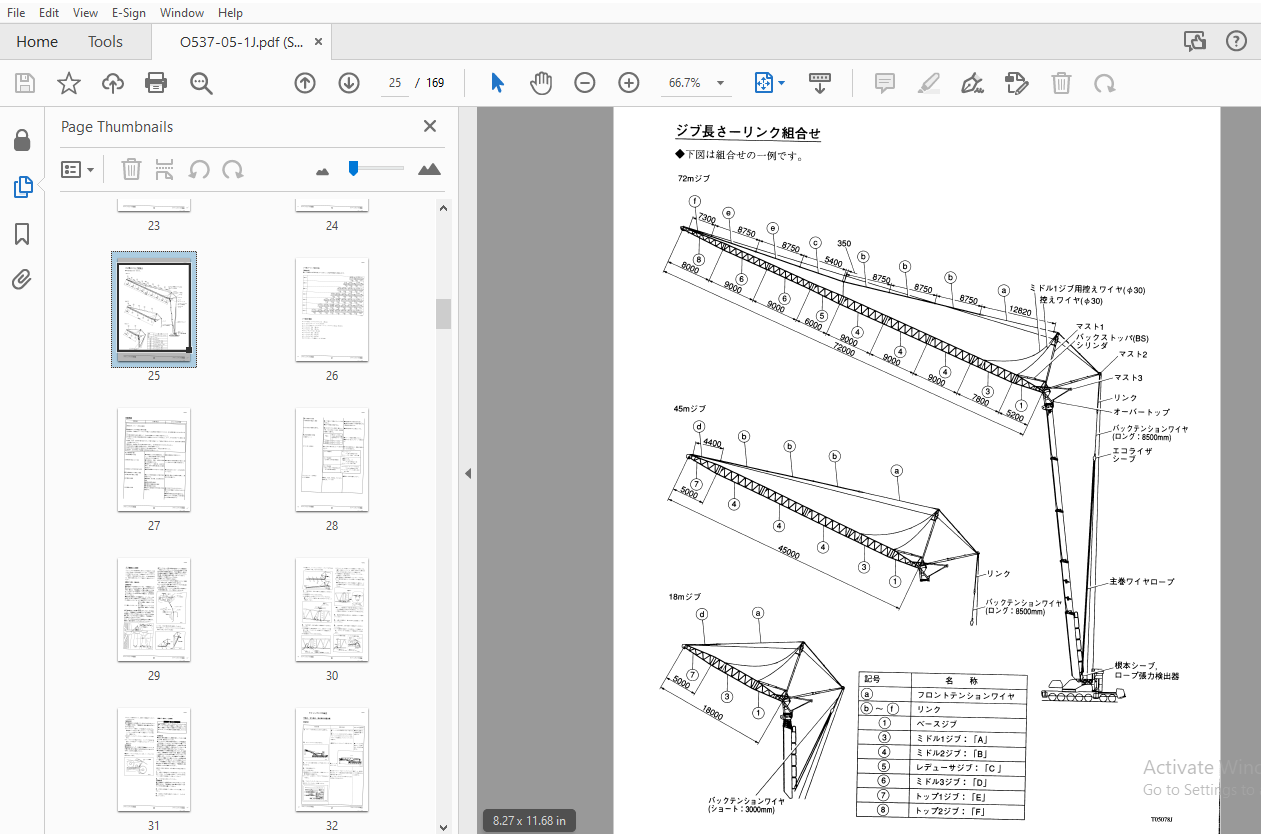Image resolution: width=1261 pixels, height=834 pixels.
Task: Select the highlighter pen tool
Action: [x=929, y=83]
